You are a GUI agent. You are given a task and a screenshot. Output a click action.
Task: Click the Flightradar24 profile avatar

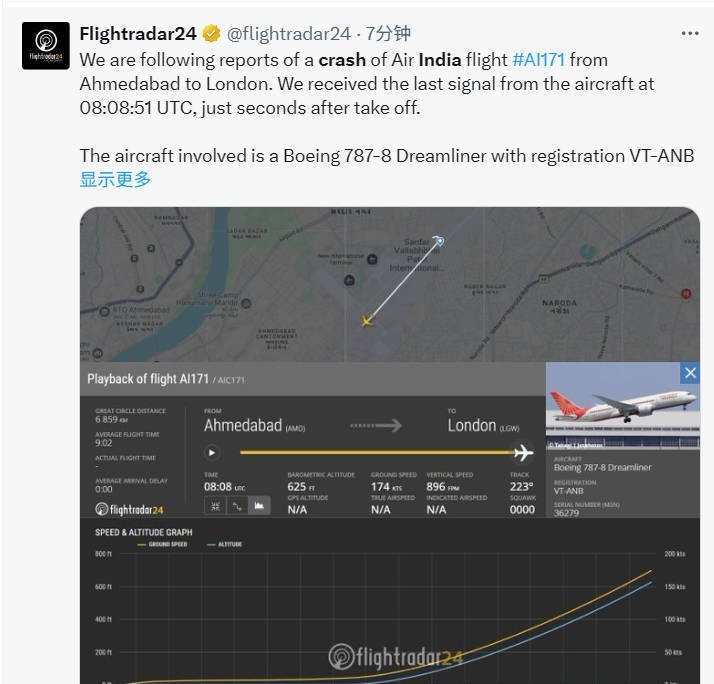click(46, 46)
